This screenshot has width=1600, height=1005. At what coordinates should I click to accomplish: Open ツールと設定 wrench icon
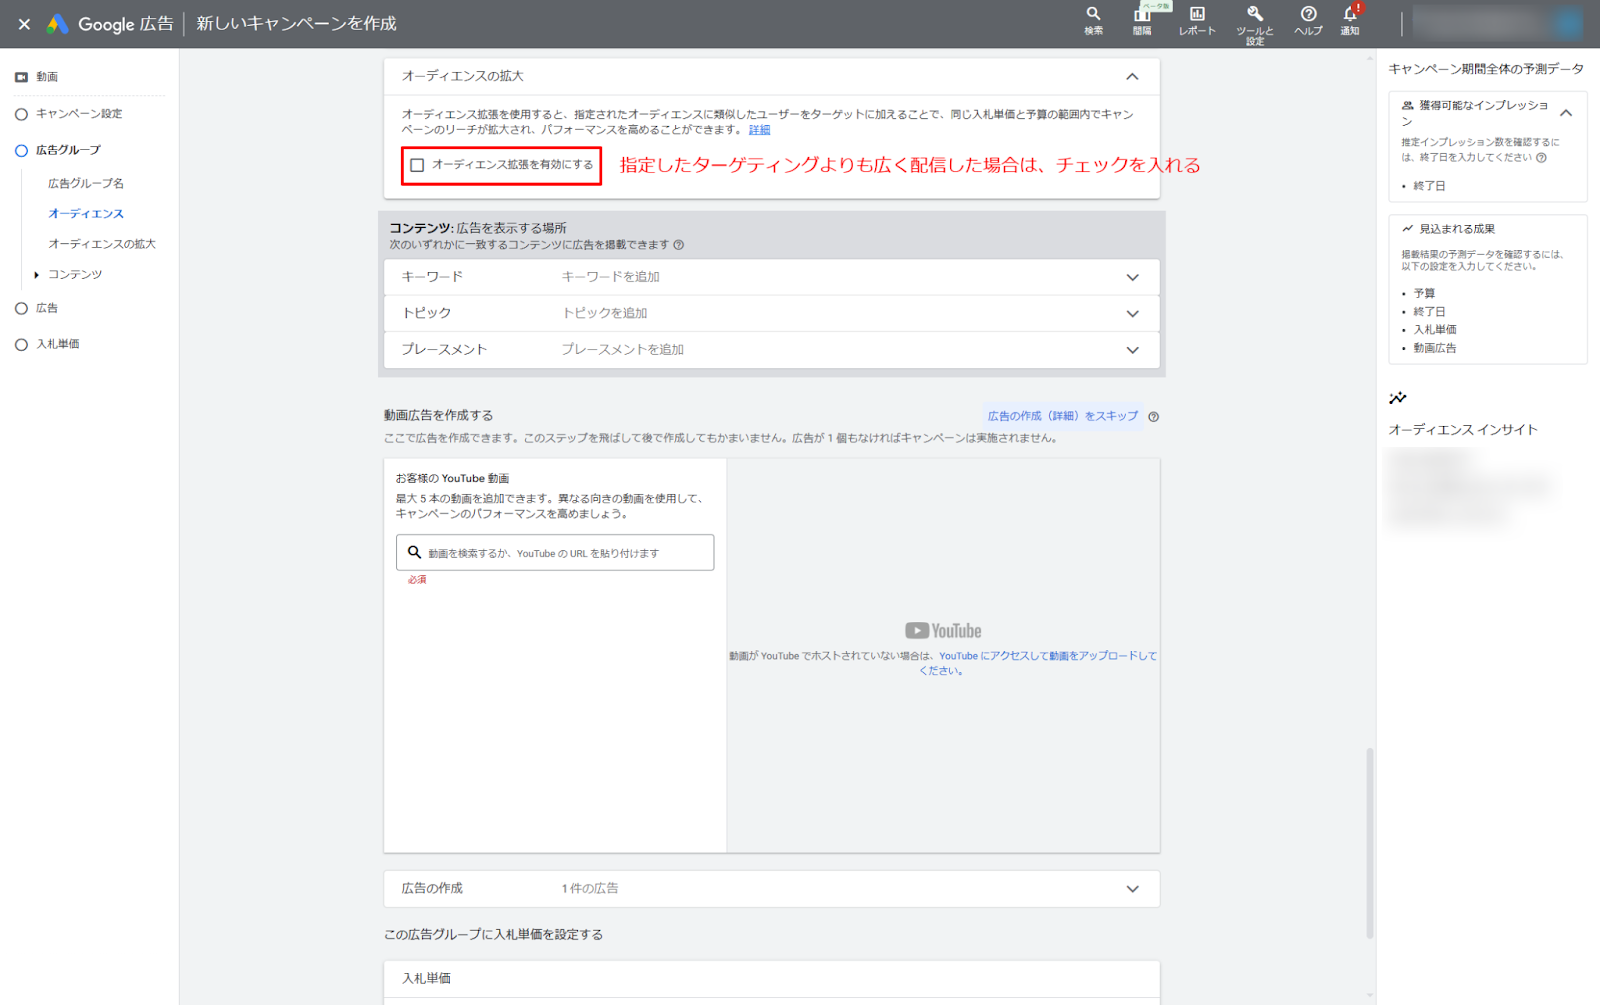pyautogui.click(x=1254, y=24)
